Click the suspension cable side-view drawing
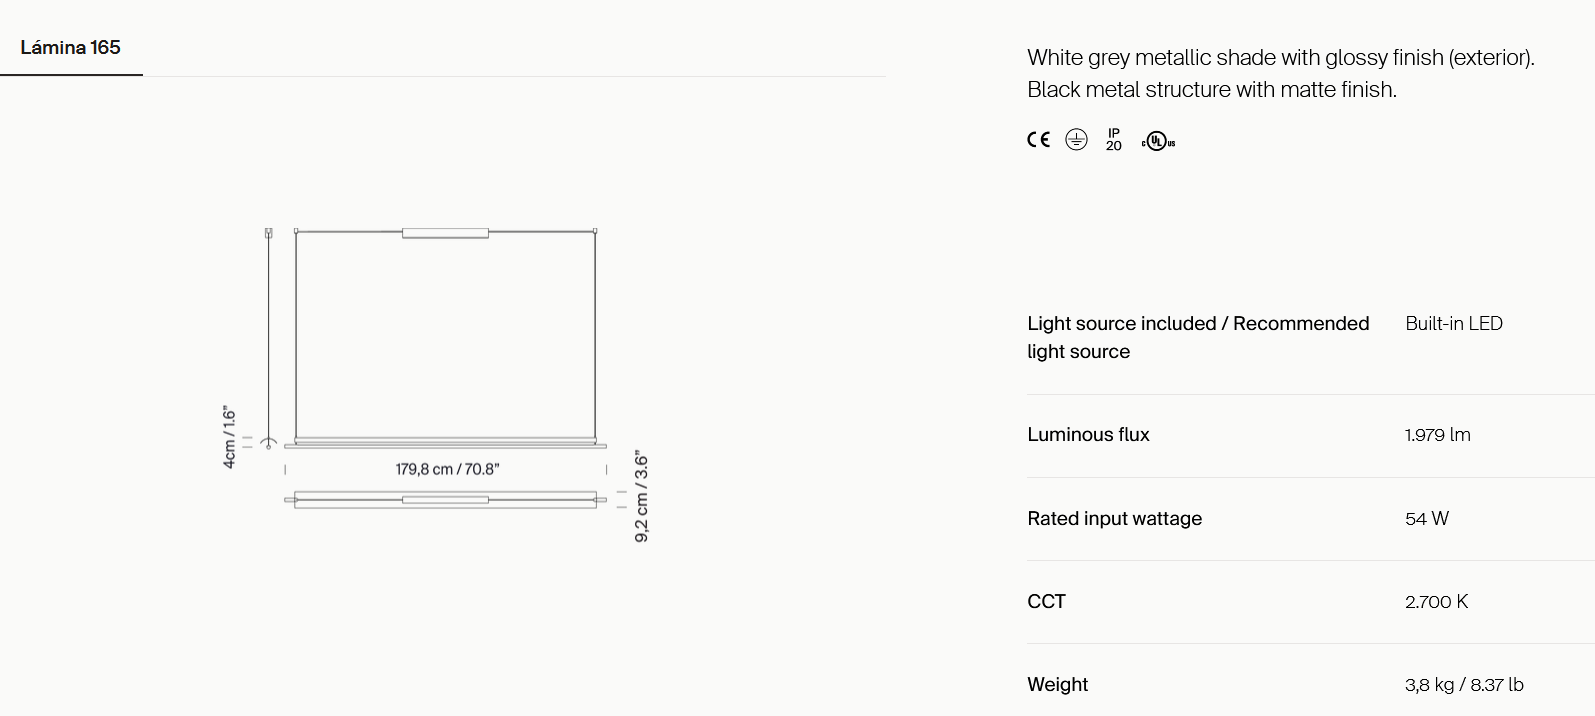This screenshot has height=716, width=1595. pos(268,338)
